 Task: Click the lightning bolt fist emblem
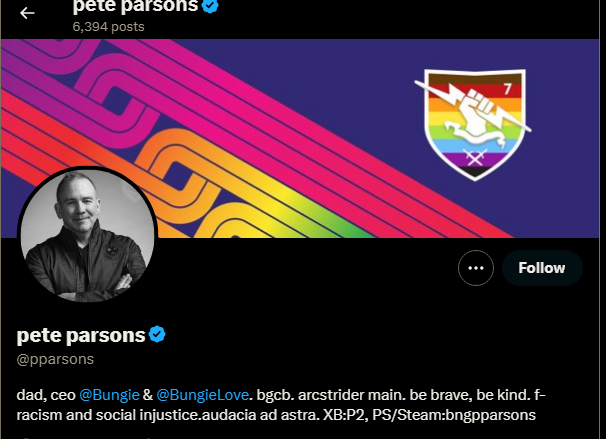click(474, 110)
